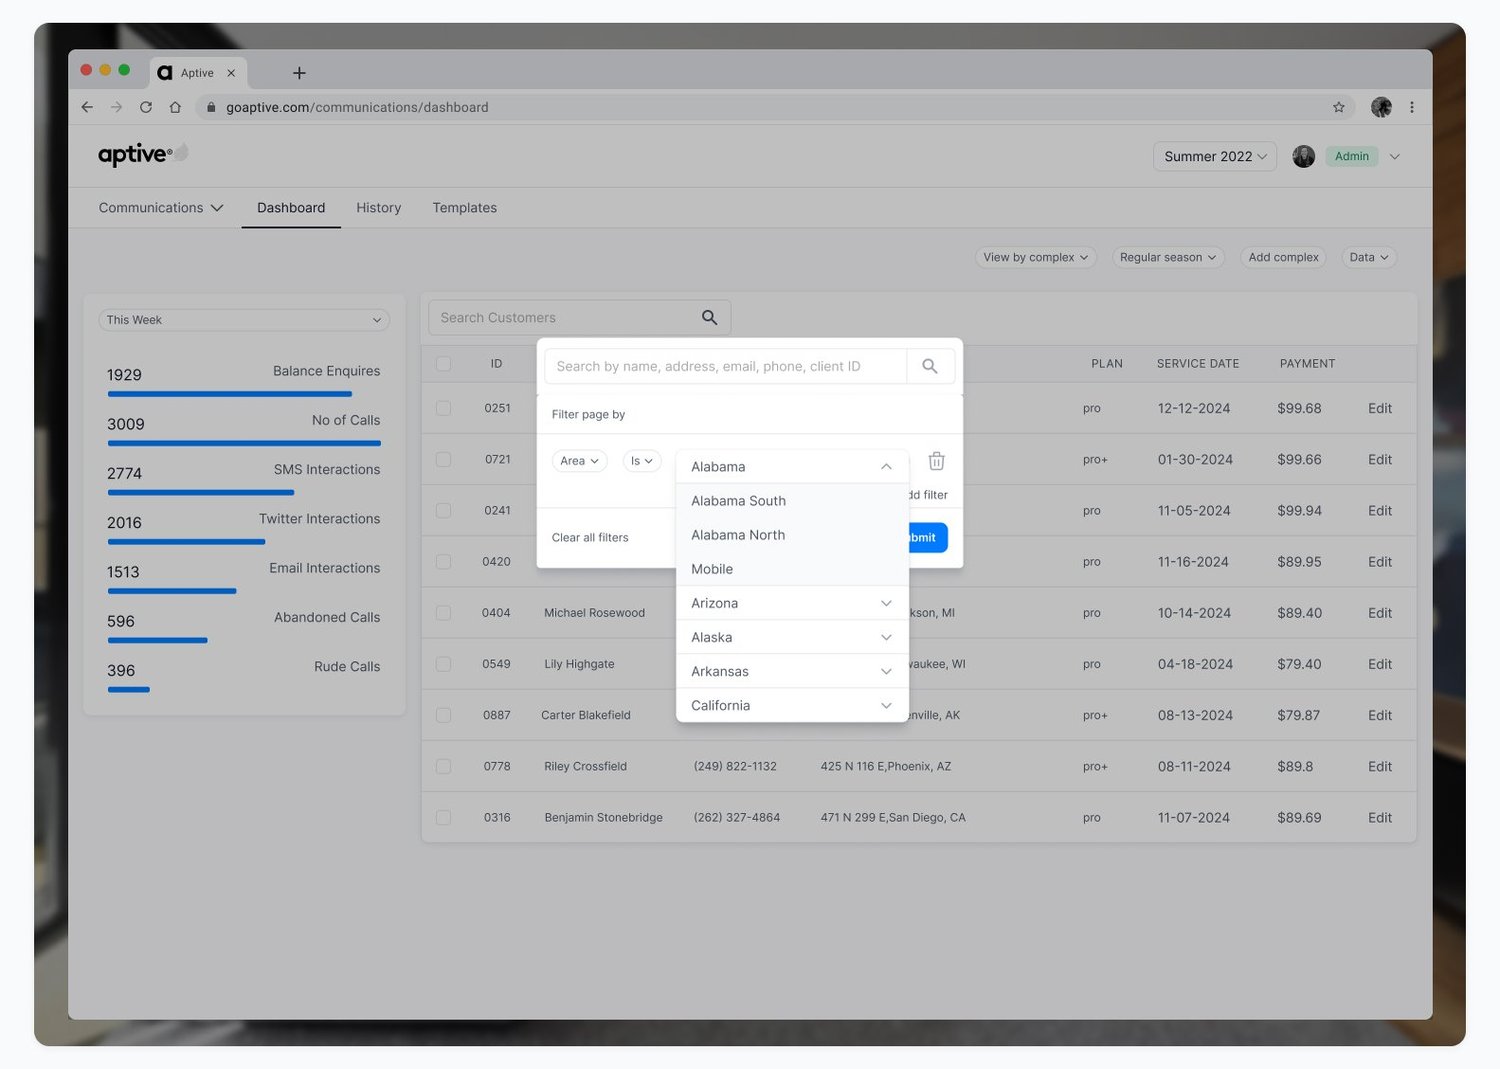Click the Balance Enquires progress bar

[230, 394]
